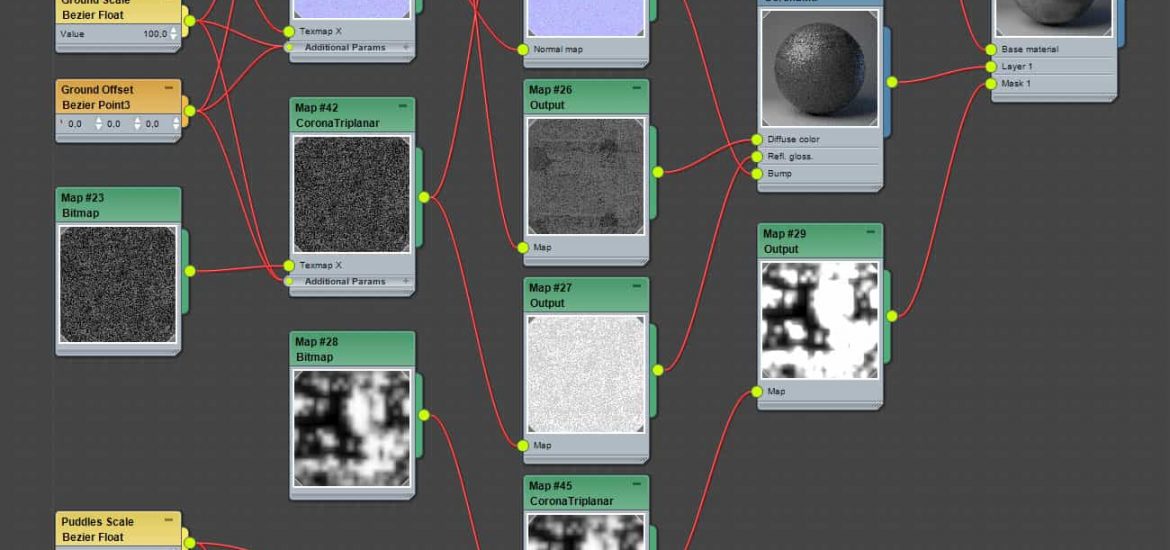Click the Refl. gloss. input socket

tap(757, 156)
